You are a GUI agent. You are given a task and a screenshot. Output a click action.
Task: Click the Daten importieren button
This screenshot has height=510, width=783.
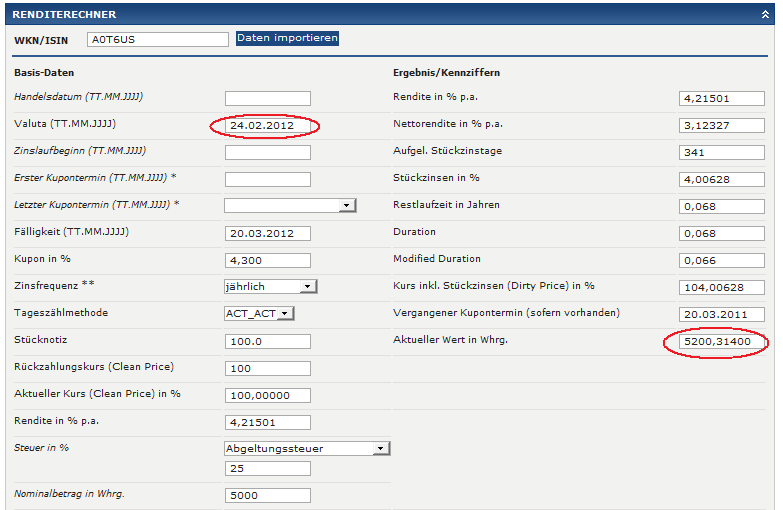[287, 38]
